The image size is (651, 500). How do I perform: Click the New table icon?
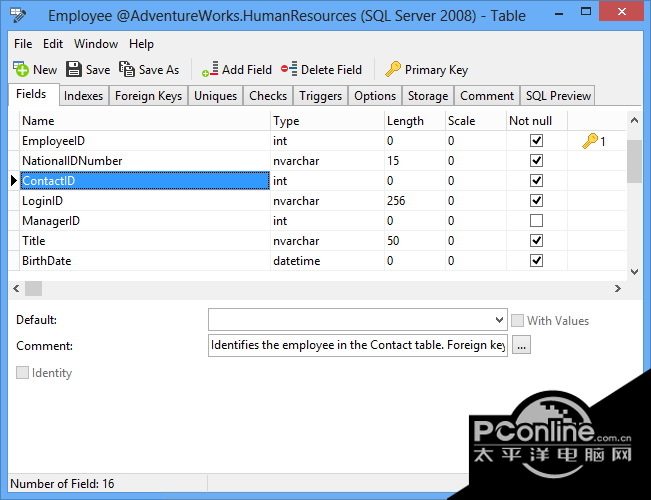point(21,69)
